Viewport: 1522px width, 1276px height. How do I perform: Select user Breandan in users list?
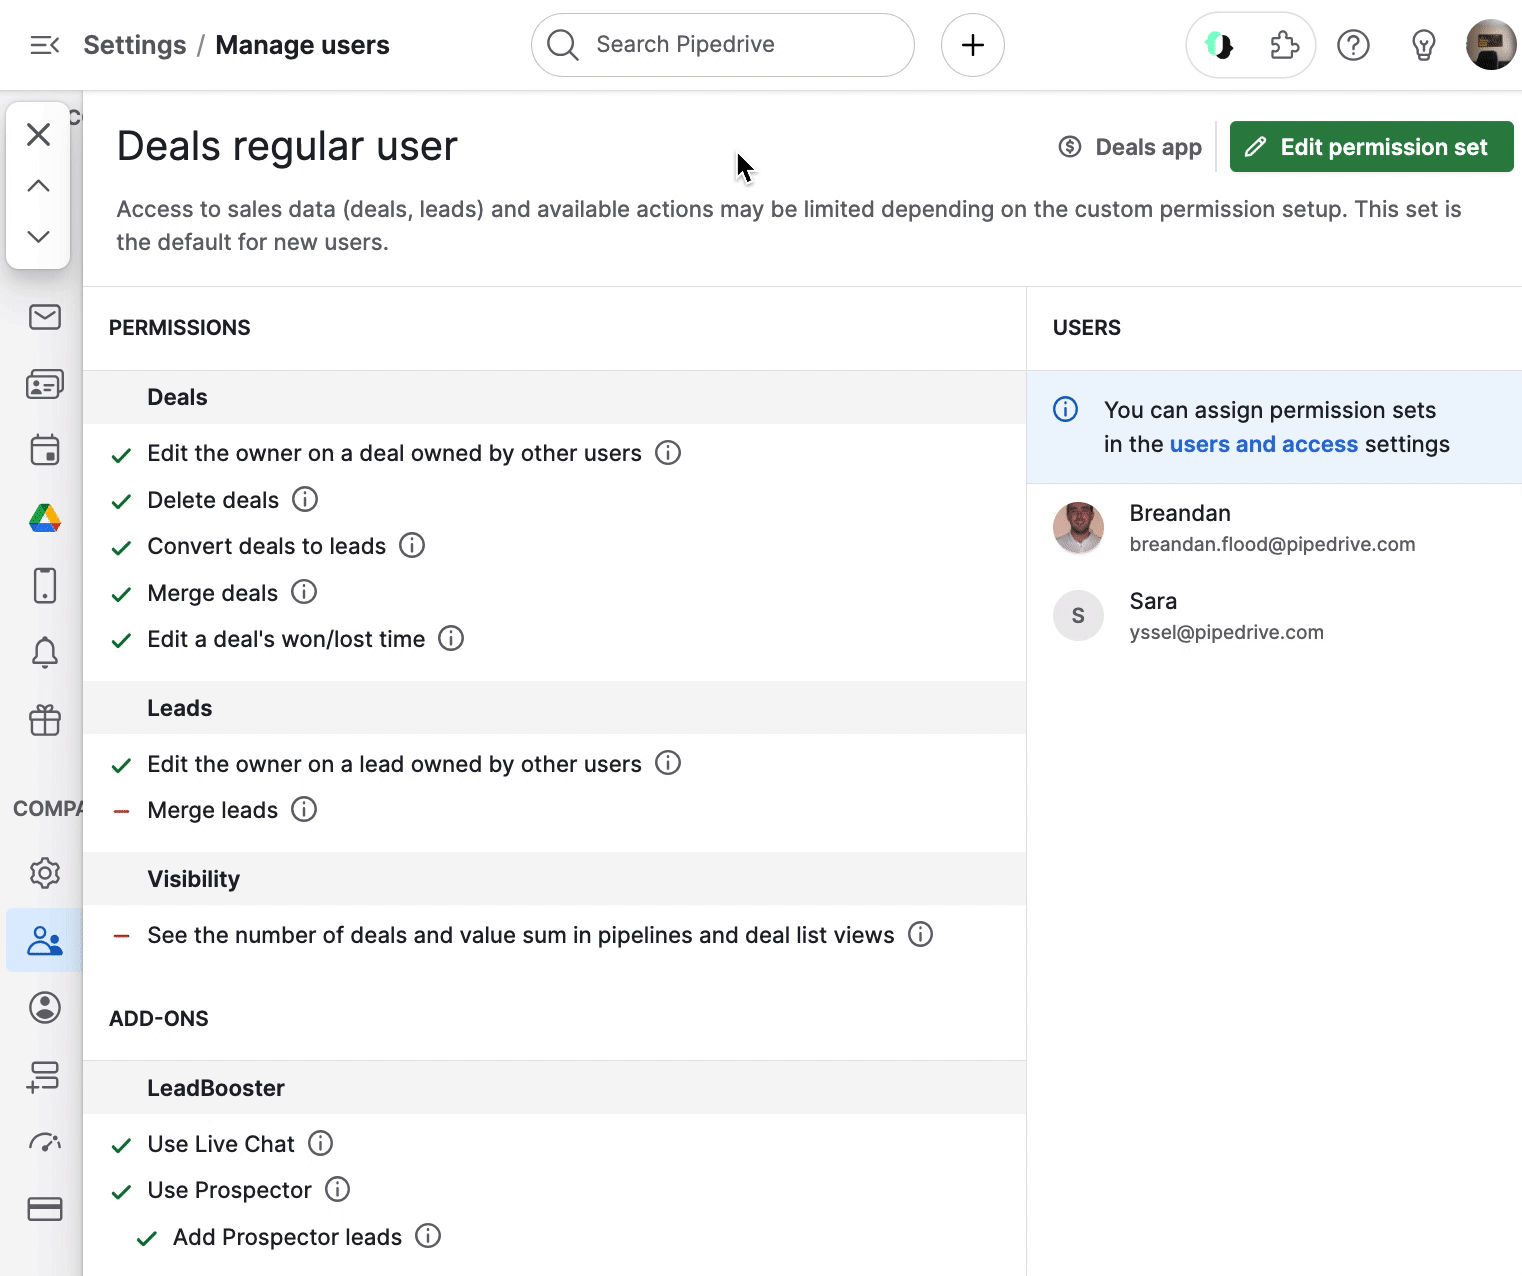point(1274,528)
